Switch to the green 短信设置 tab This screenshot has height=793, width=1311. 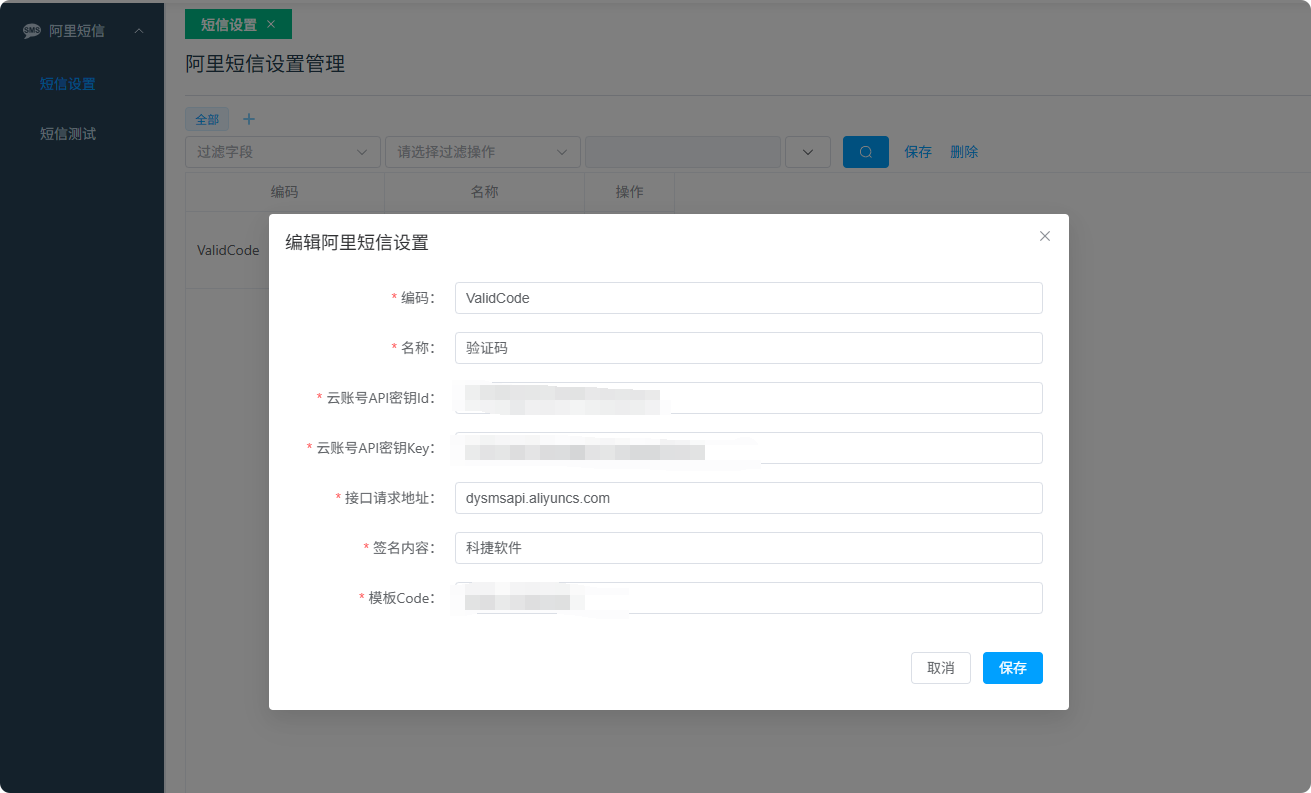pos(228,24)
